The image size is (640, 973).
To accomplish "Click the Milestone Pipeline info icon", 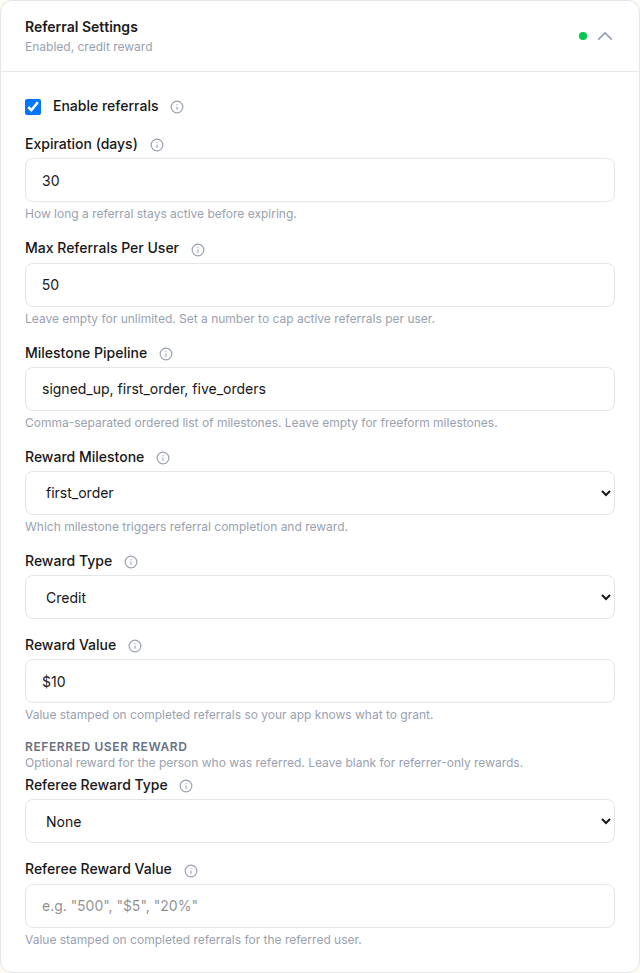I will (x=165, y=353).
